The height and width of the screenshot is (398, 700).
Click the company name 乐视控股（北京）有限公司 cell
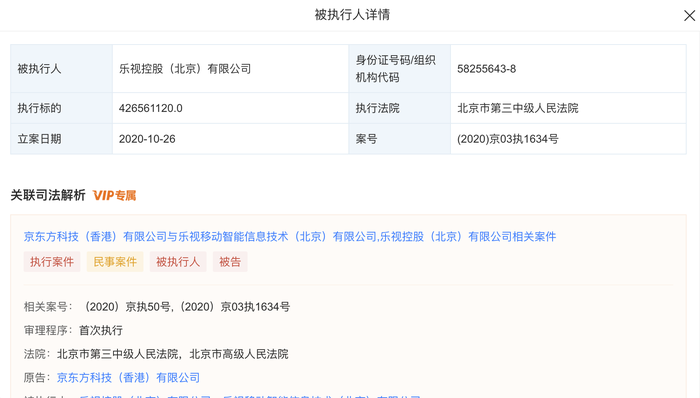tap(230, 69)
